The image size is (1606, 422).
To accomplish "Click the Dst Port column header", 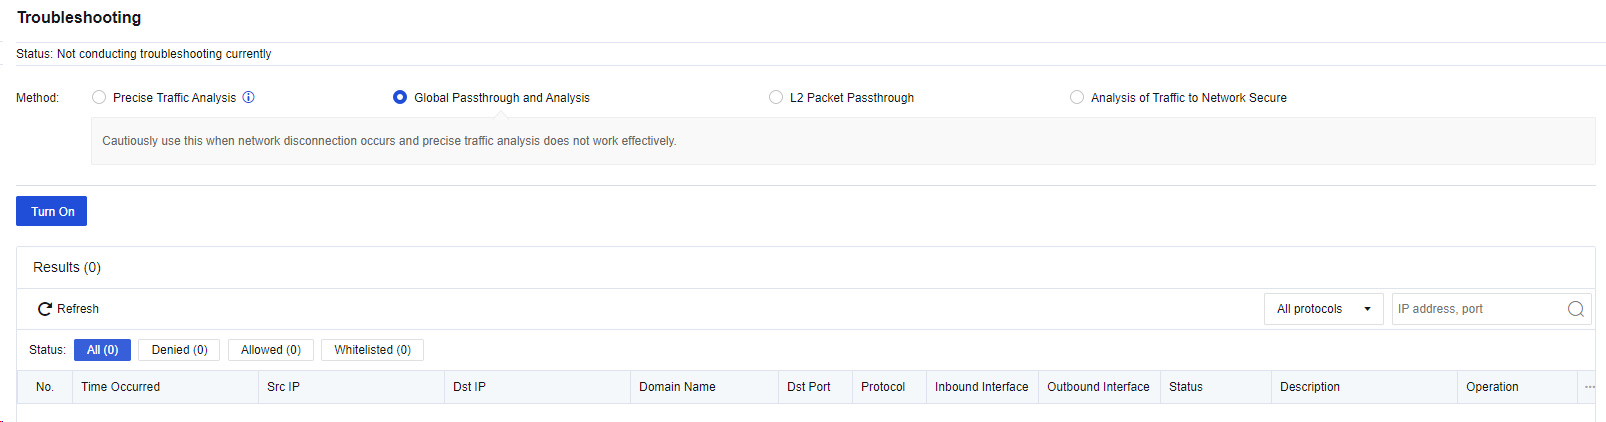I will click(808, 387).
